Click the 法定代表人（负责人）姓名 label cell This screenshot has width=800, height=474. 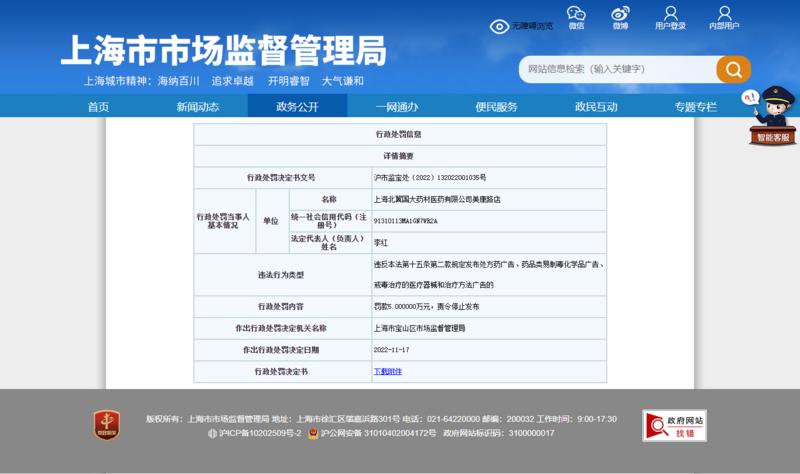(x=329, y=242)
